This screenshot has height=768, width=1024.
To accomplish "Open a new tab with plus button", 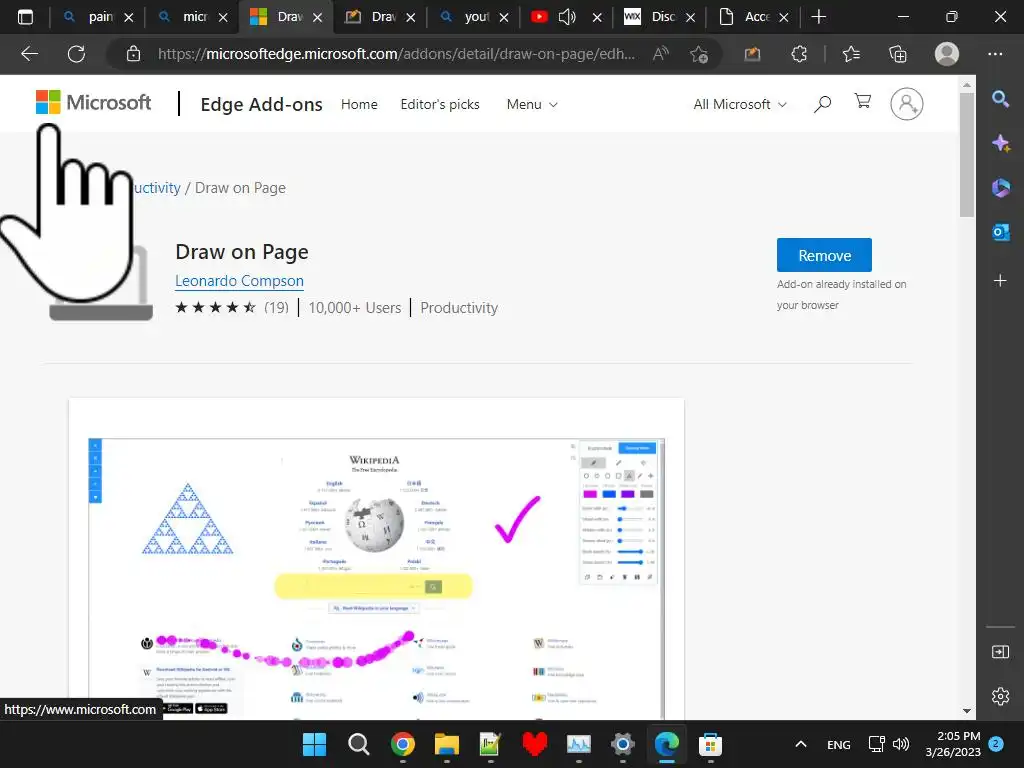I will point(818,17).
